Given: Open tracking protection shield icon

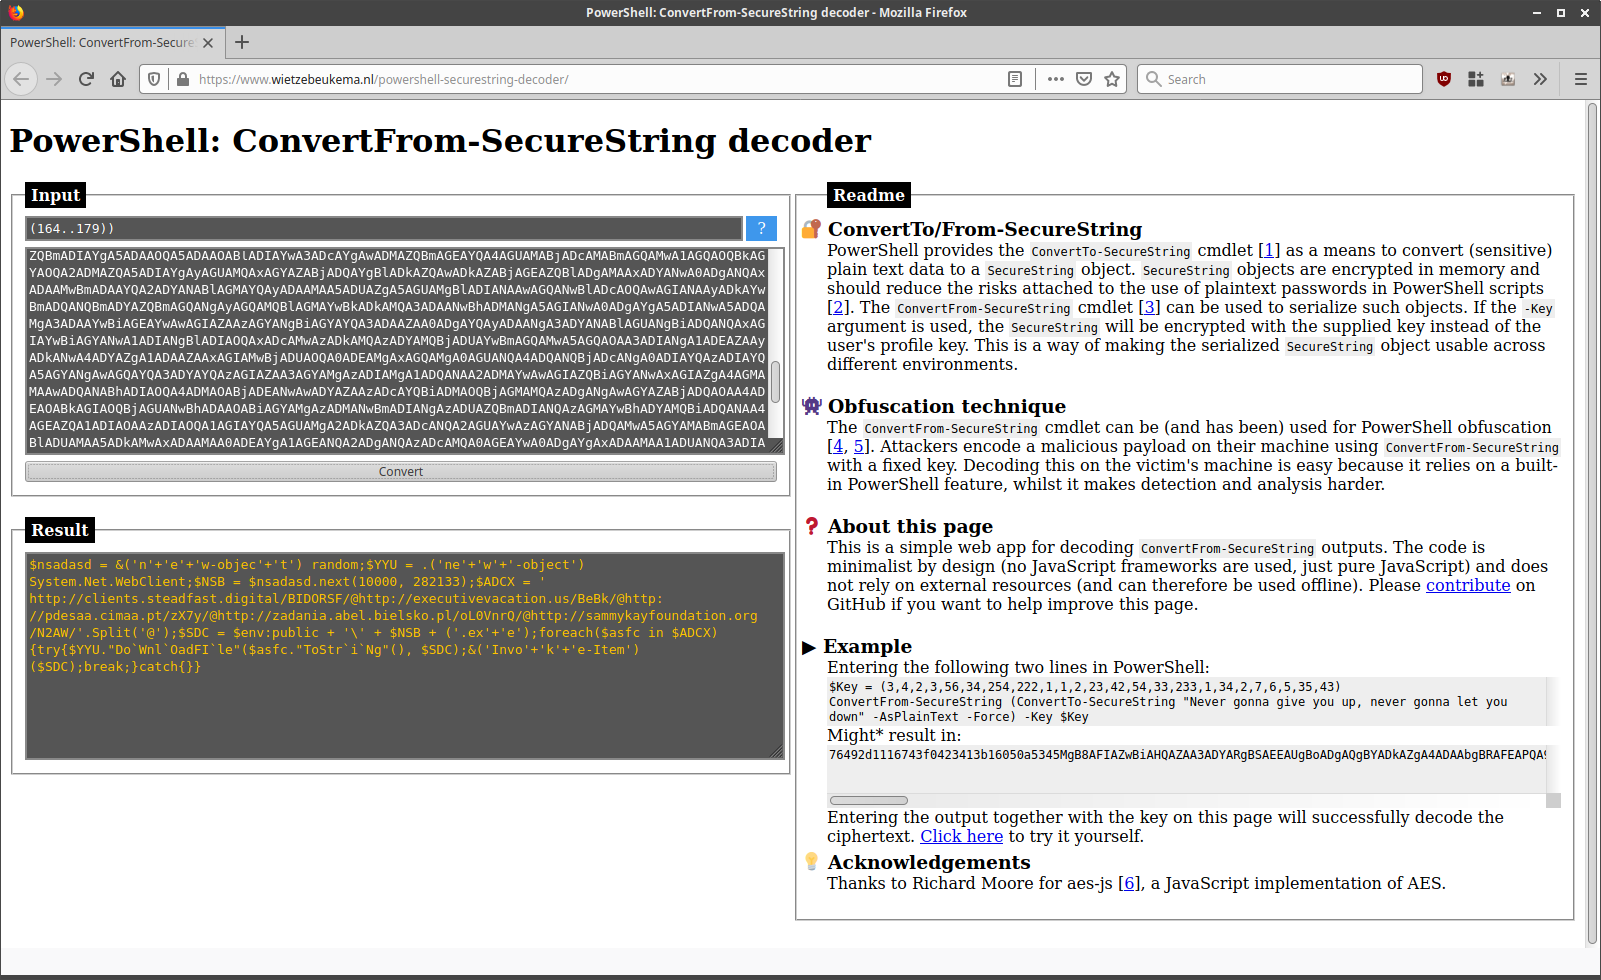Looking at the screenshot, I should [x=154, y=79].
